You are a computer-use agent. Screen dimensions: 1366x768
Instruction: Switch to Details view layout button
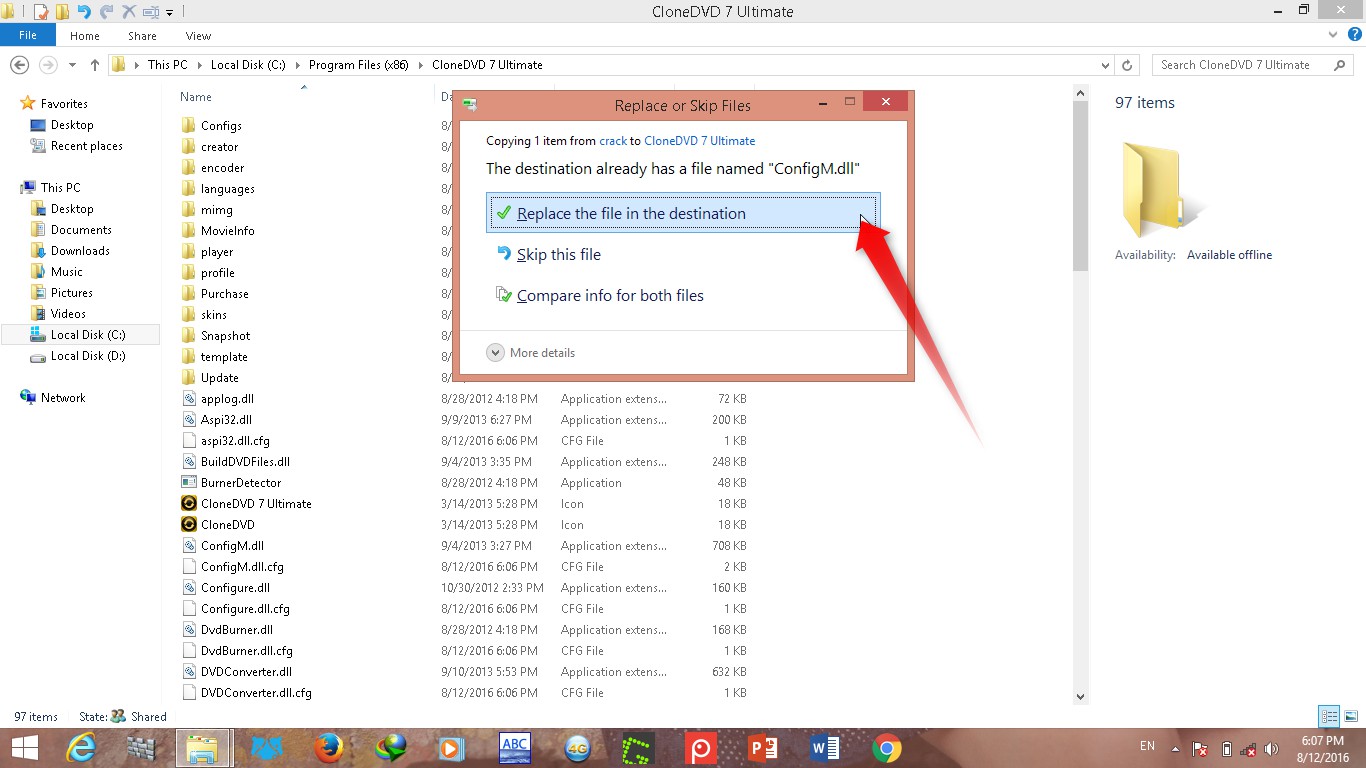click(x=1329, y=716)
